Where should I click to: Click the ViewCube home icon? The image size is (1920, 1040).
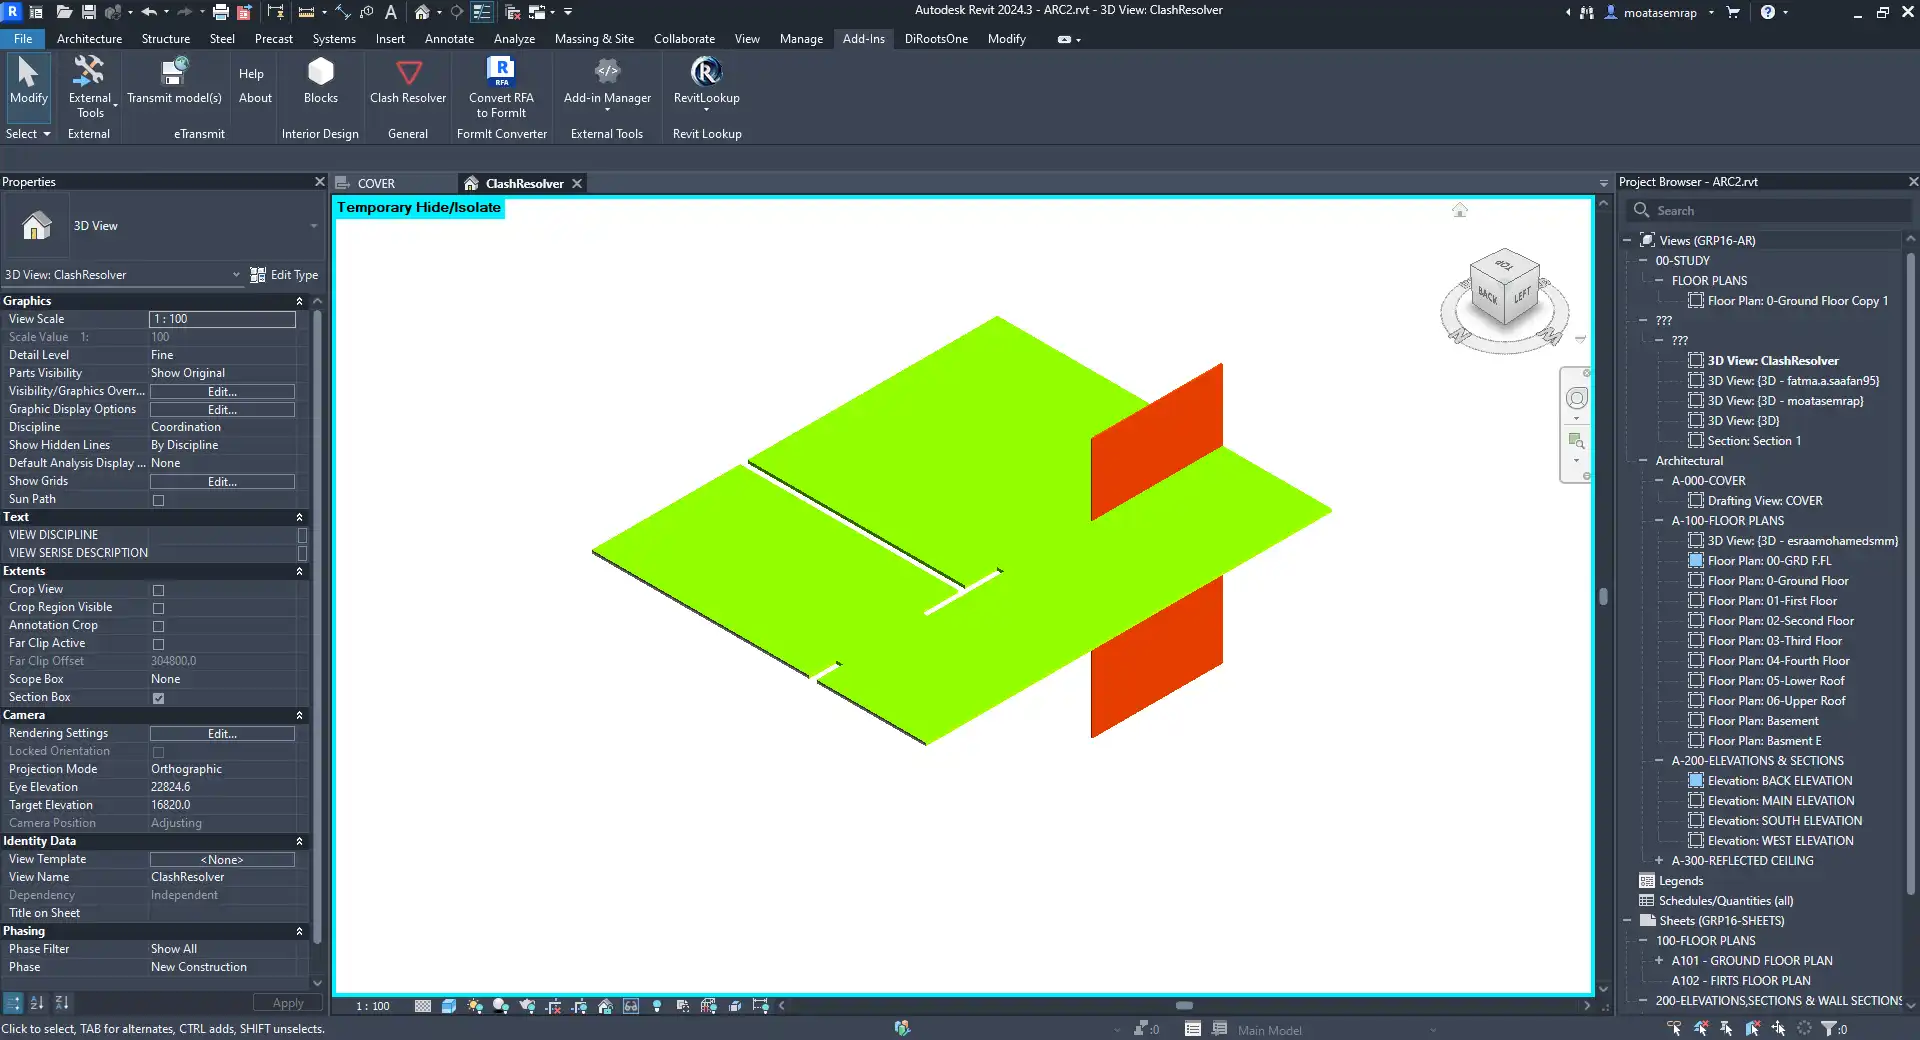click(1460, 210)
